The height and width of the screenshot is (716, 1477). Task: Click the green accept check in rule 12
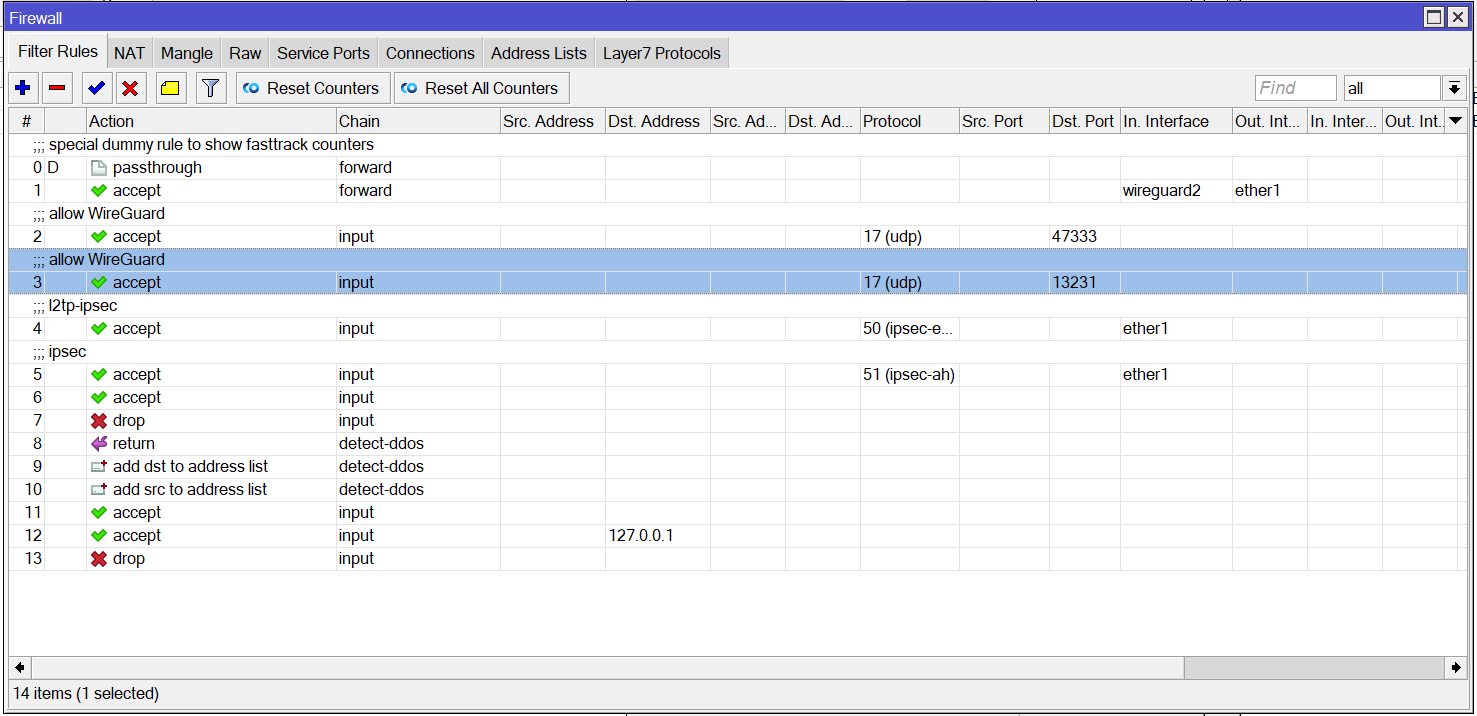(99, 536)
